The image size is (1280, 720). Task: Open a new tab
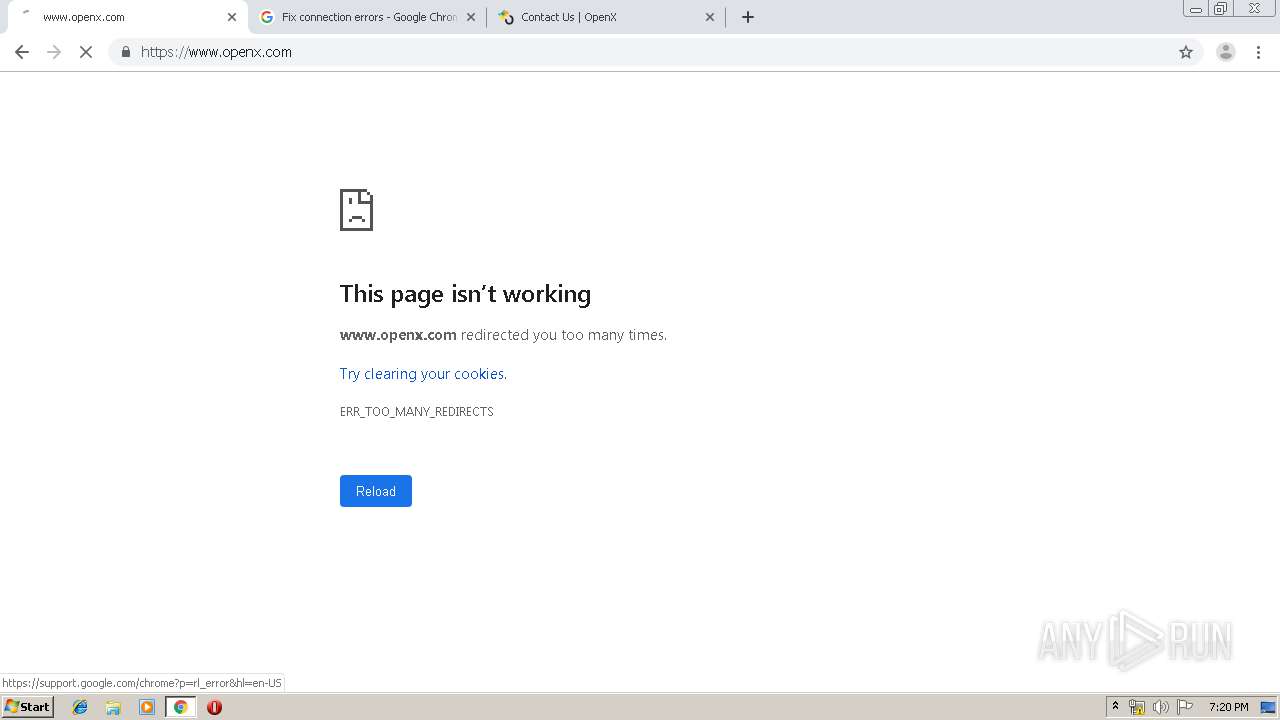(748, 17)
